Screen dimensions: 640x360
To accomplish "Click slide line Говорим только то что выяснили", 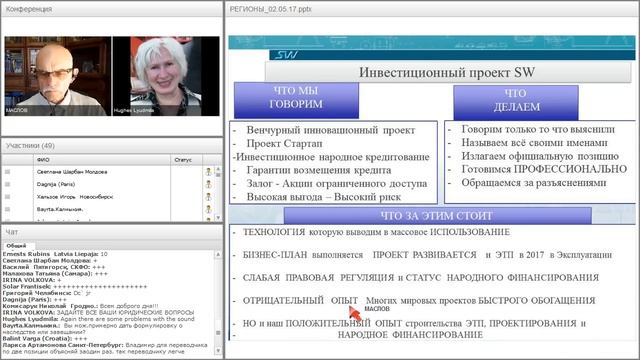I will pos(538,129).
